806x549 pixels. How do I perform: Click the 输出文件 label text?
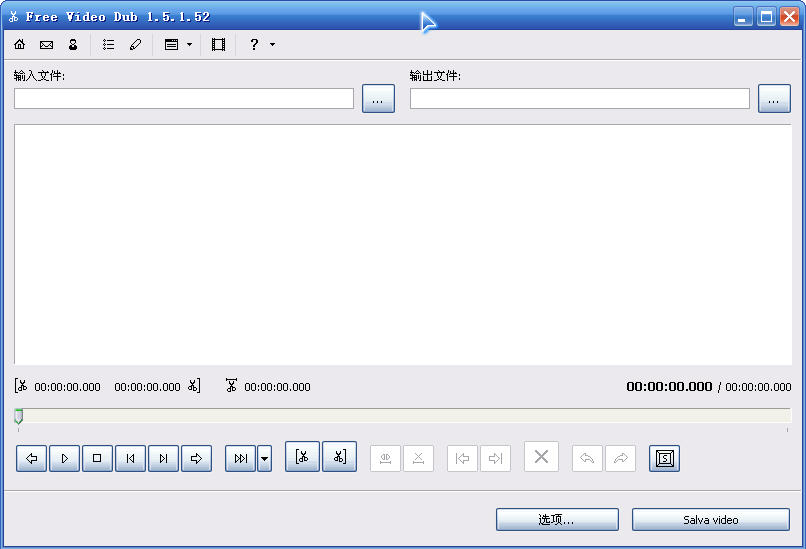click(x=435, y=76)
